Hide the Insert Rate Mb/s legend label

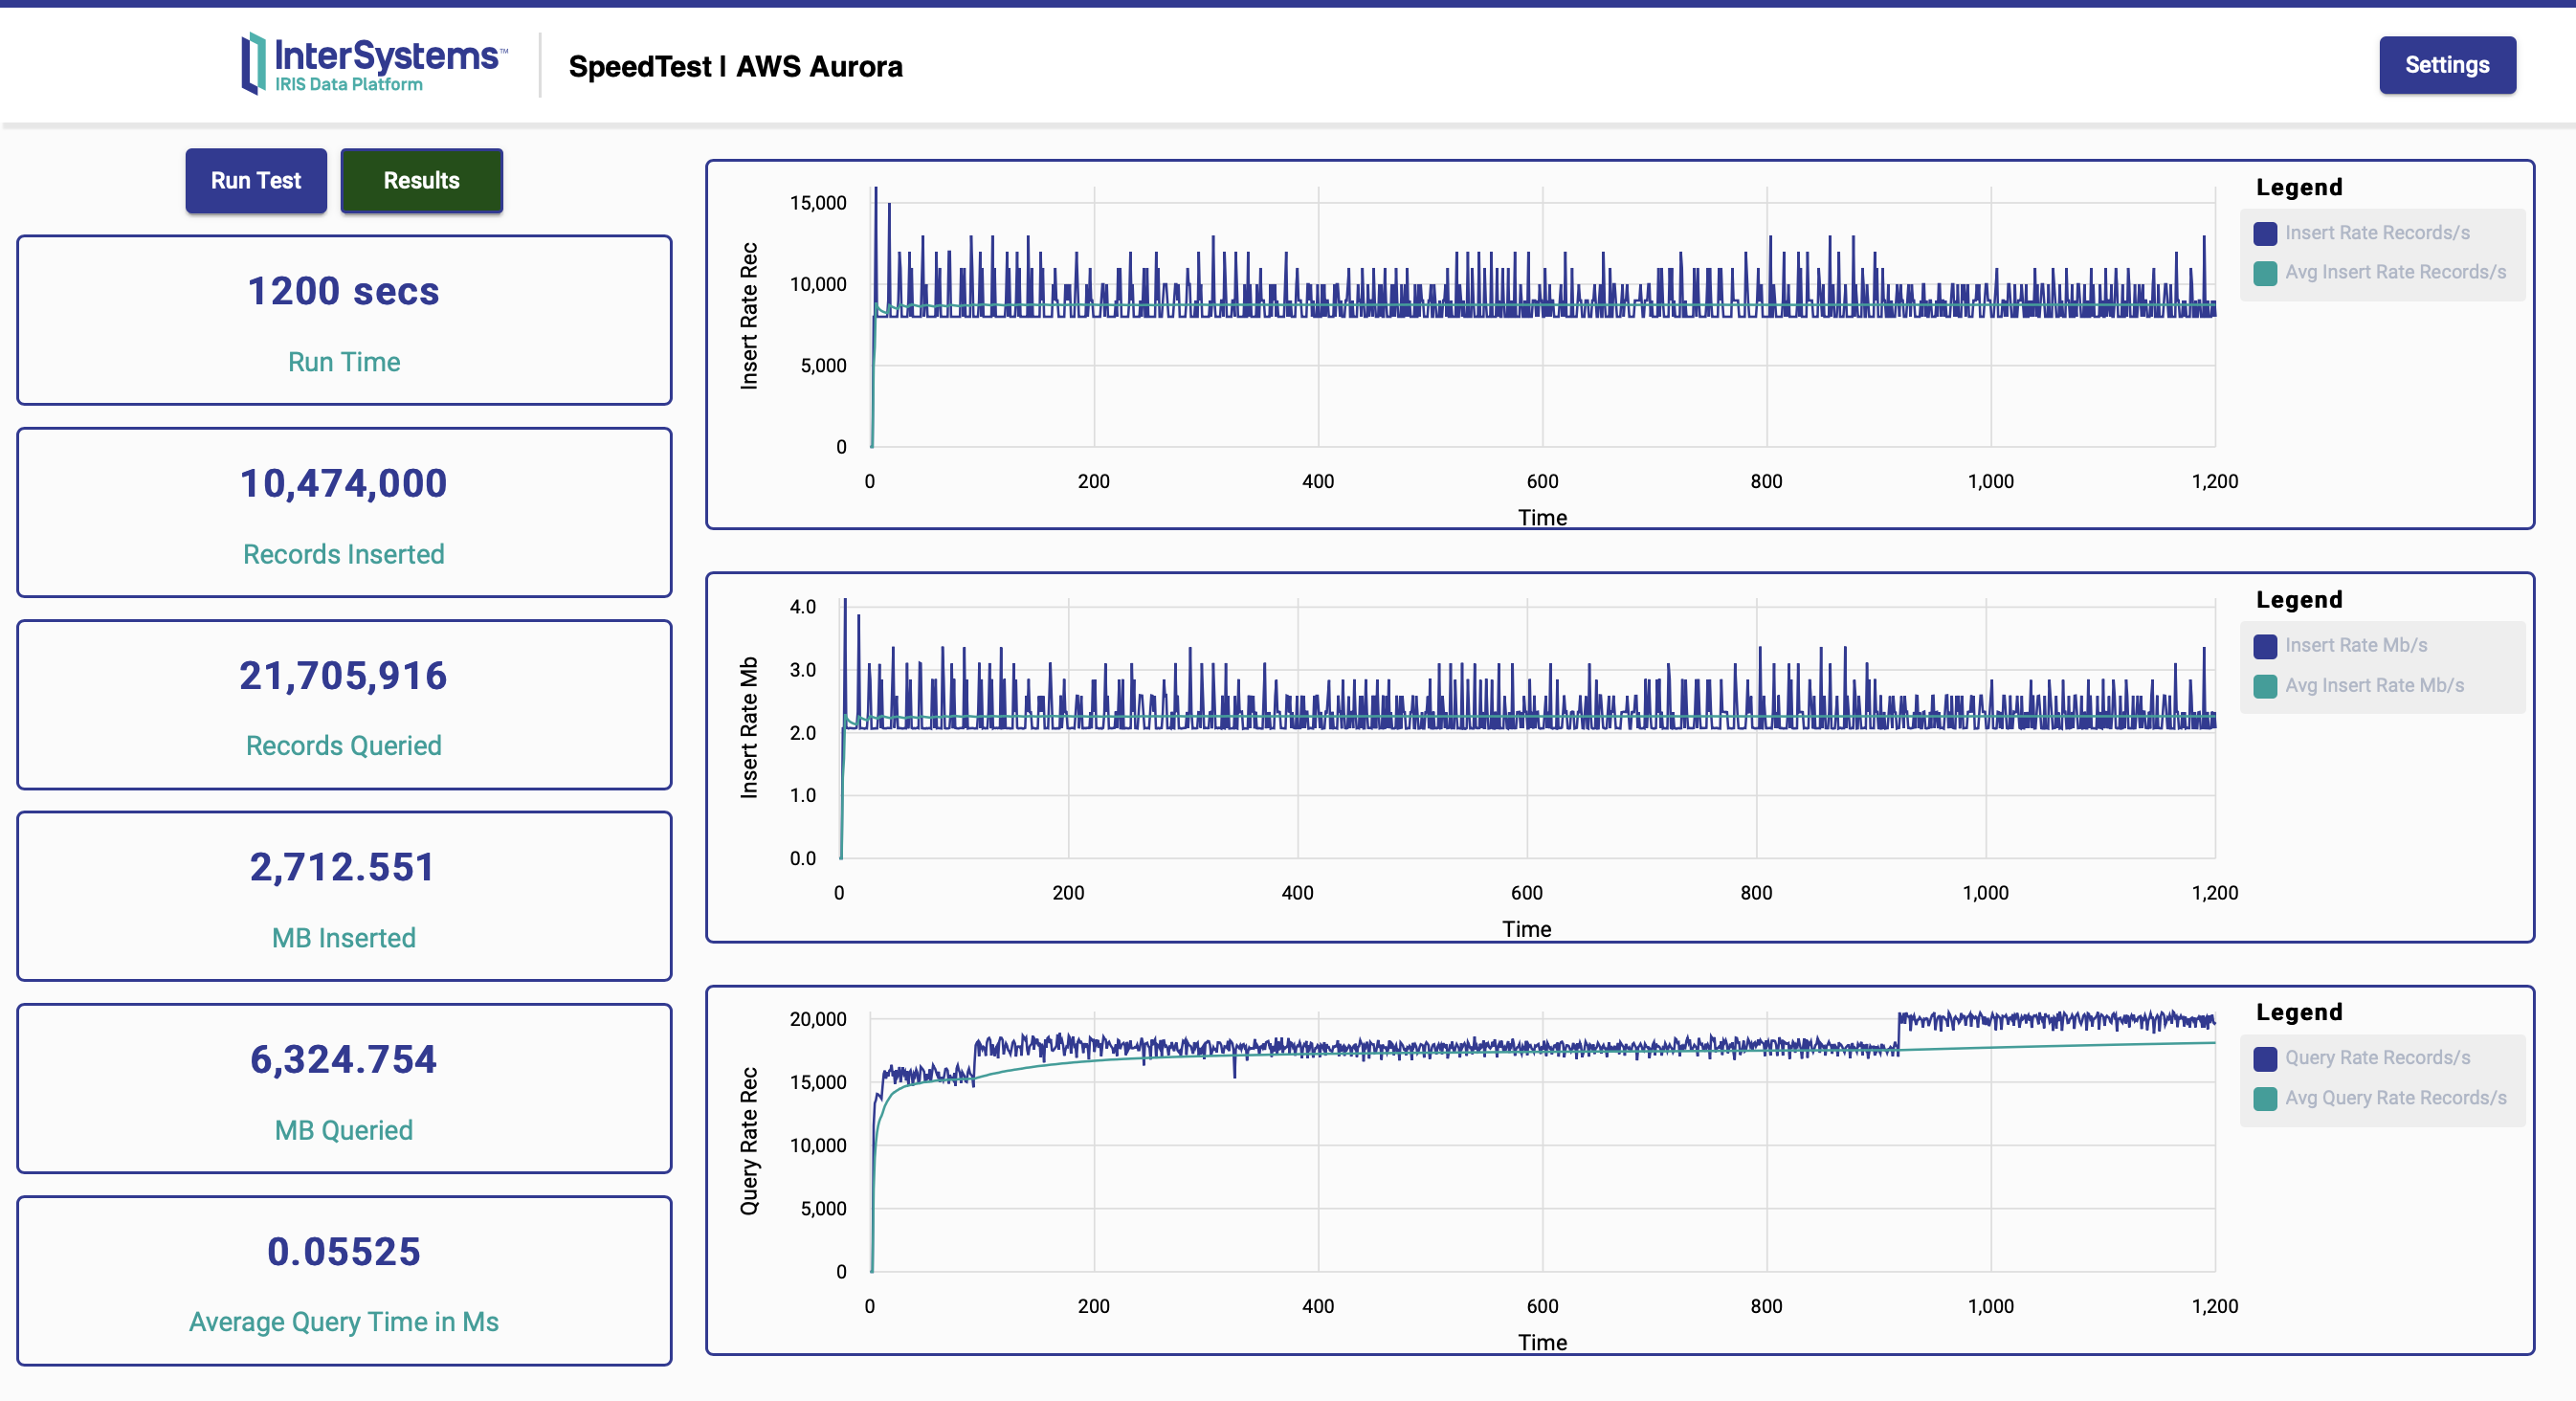click(x=2355, y=646)
